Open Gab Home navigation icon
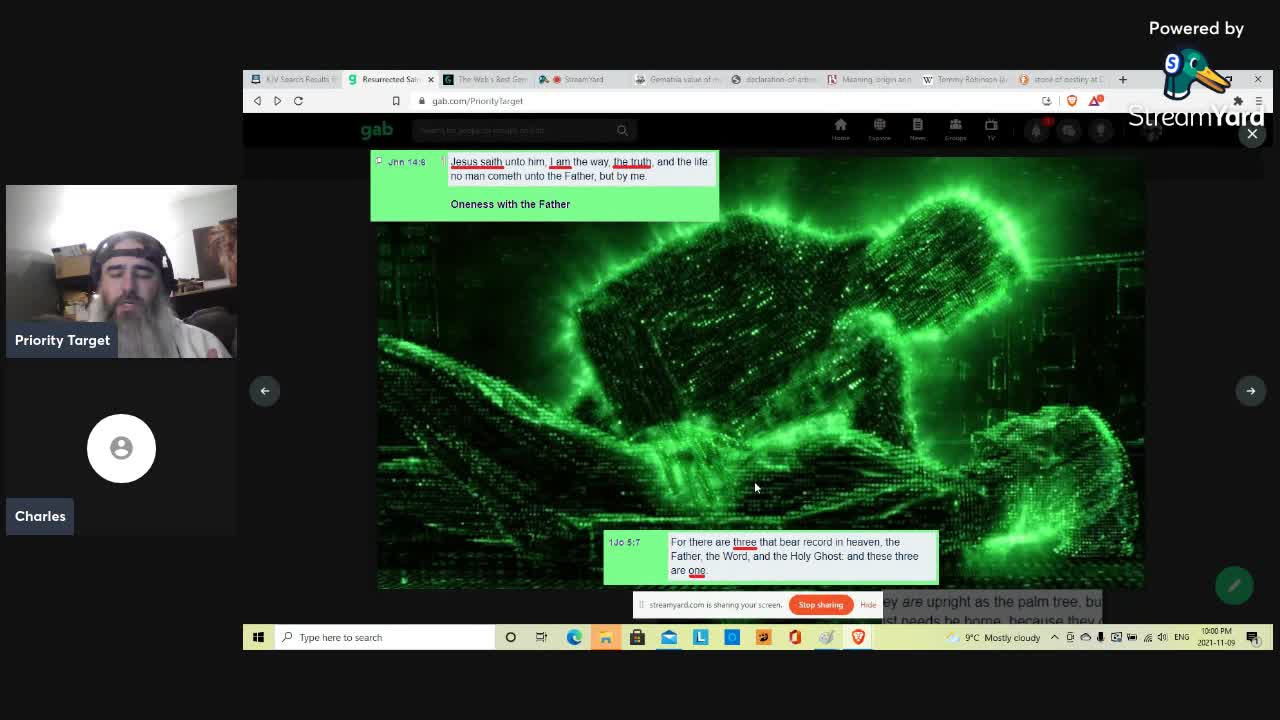Viewport: 1280px width, 720px height. click(x=840, y=129)
